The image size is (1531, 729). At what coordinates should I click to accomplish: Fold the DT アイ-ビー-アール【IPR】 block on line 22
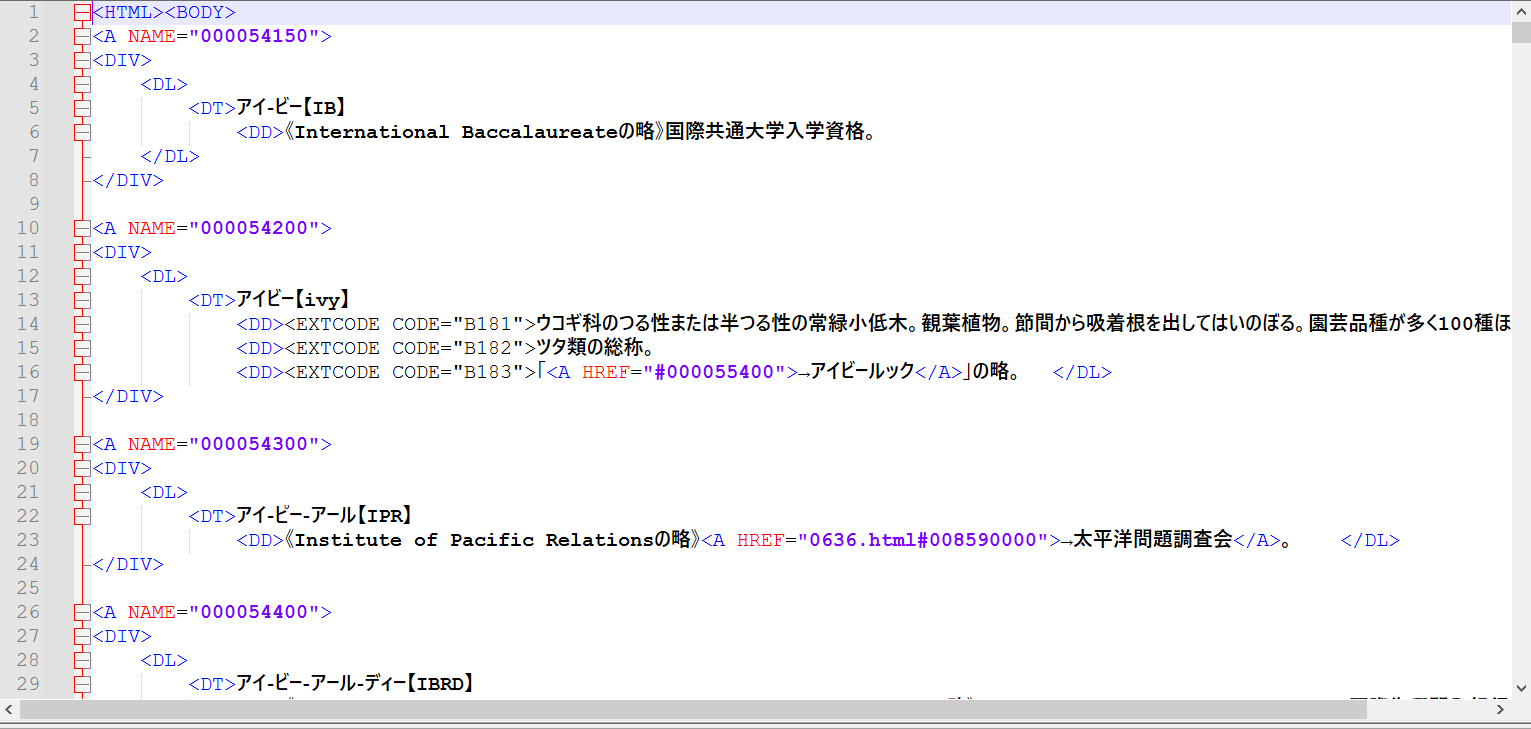[81, 516]
